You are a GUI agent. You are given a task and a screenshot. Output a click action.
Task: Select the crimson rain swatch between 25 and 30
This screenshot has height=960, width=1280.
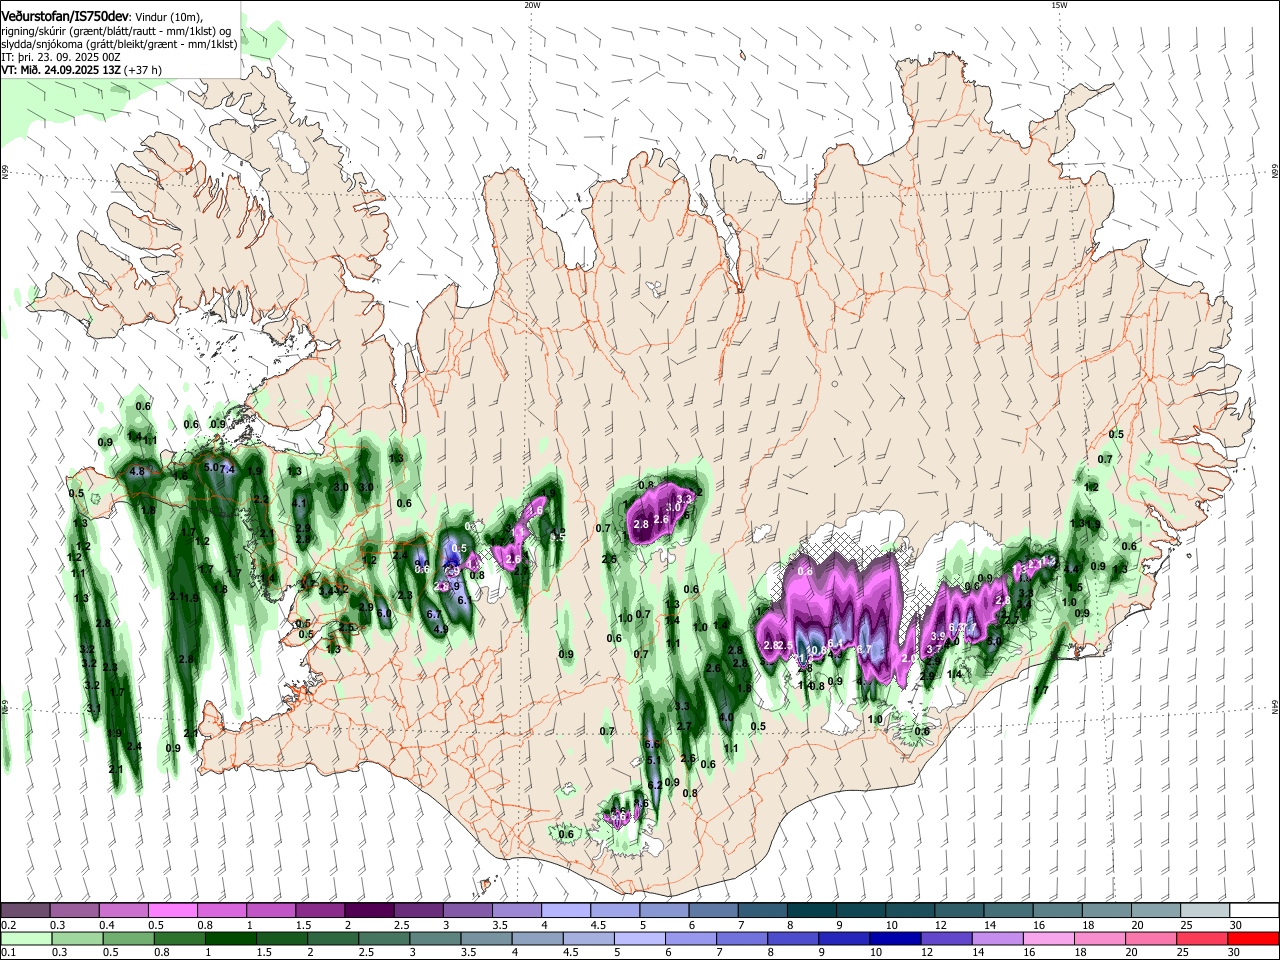1201,938
